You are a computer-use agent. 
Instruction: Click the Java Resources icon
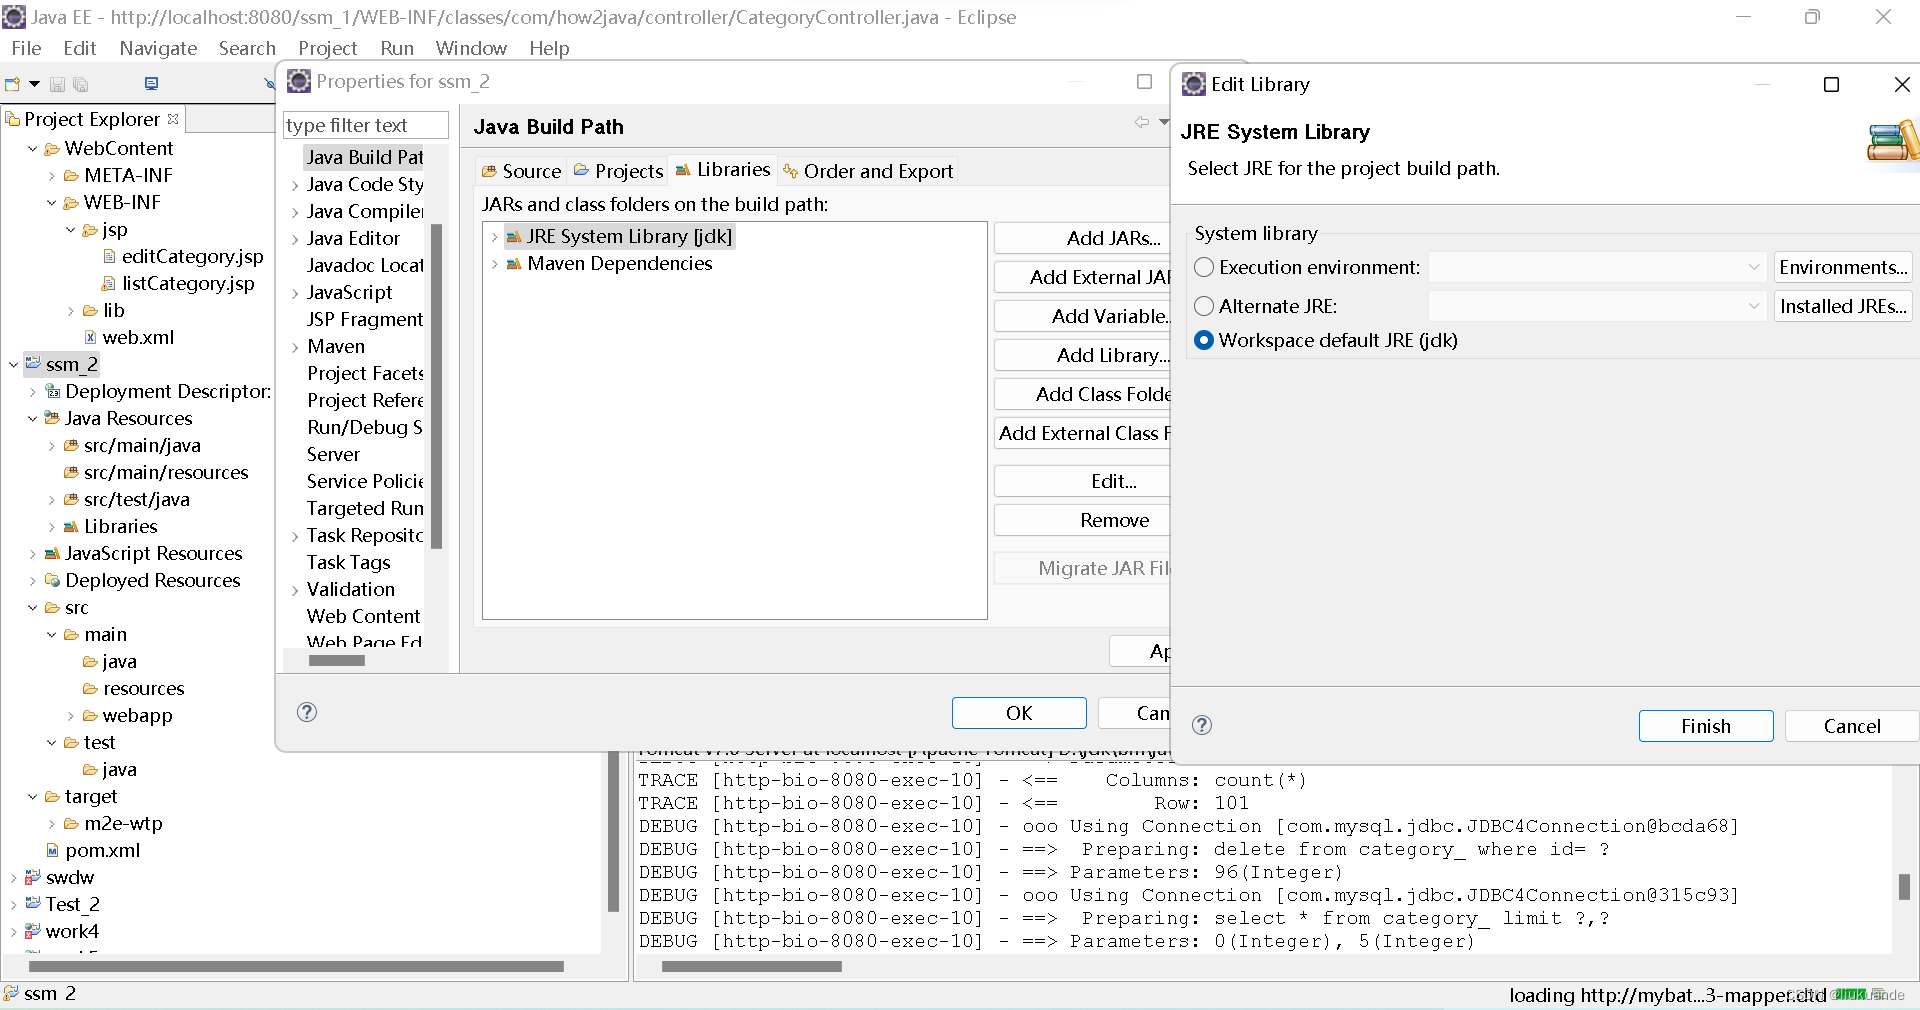(52, 418)
